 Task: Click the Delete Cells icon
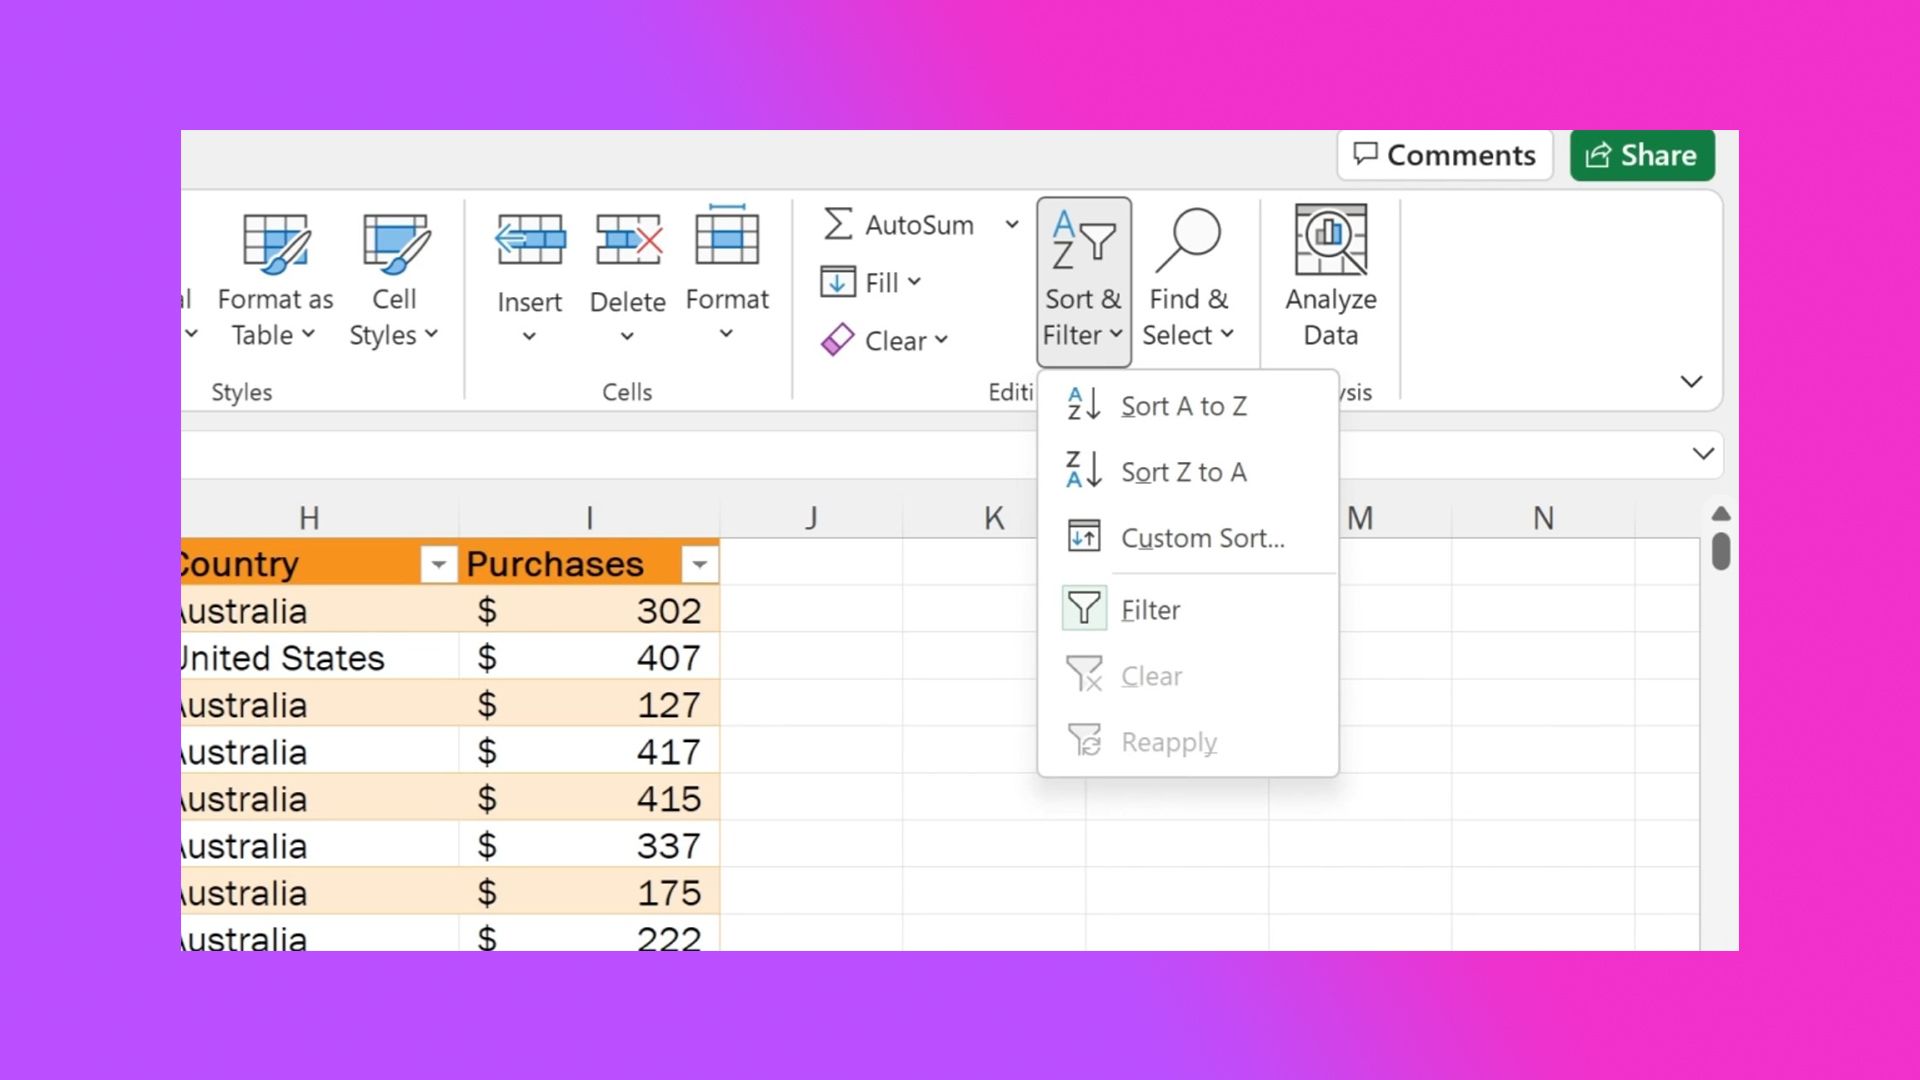pos(627,240)
